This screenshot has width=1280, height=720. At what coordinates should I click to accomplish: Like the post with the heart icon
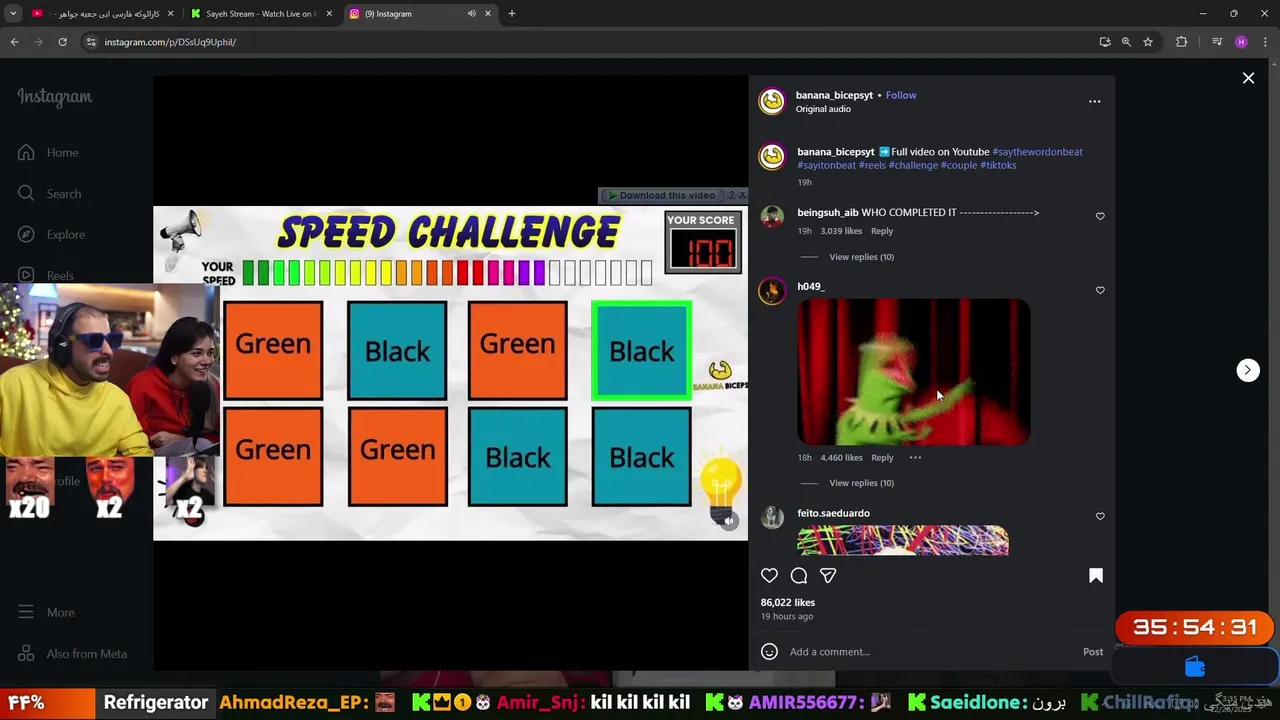click(x=769, y=575)
